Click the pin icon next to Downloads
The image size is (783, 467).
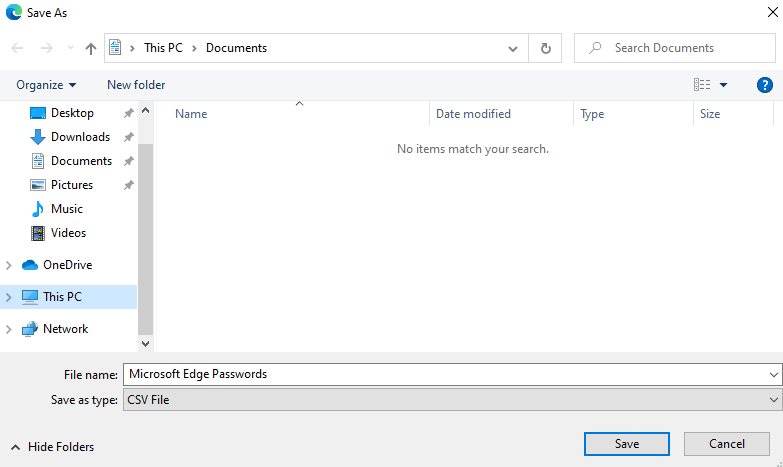128,137
